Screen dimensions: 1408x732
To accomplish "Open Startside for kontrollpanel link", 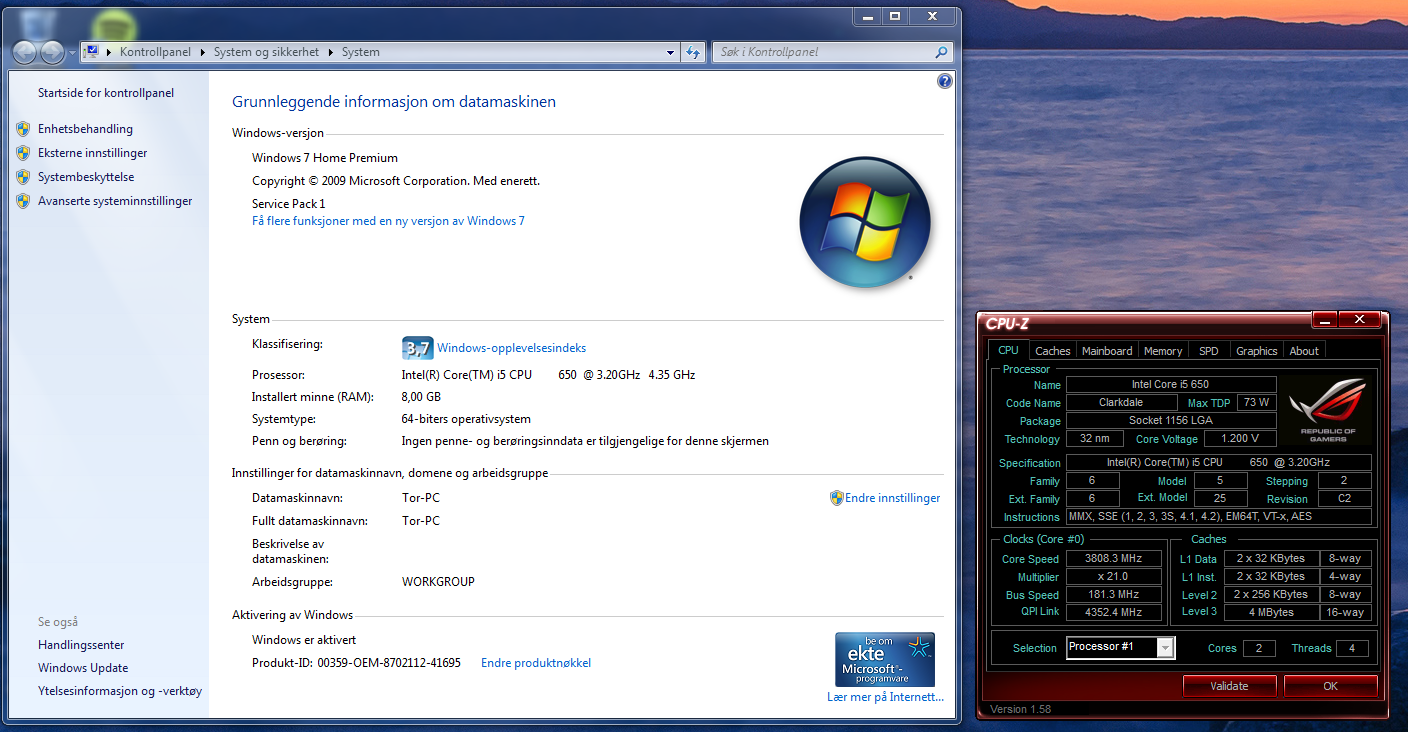I will click(106, 93).
